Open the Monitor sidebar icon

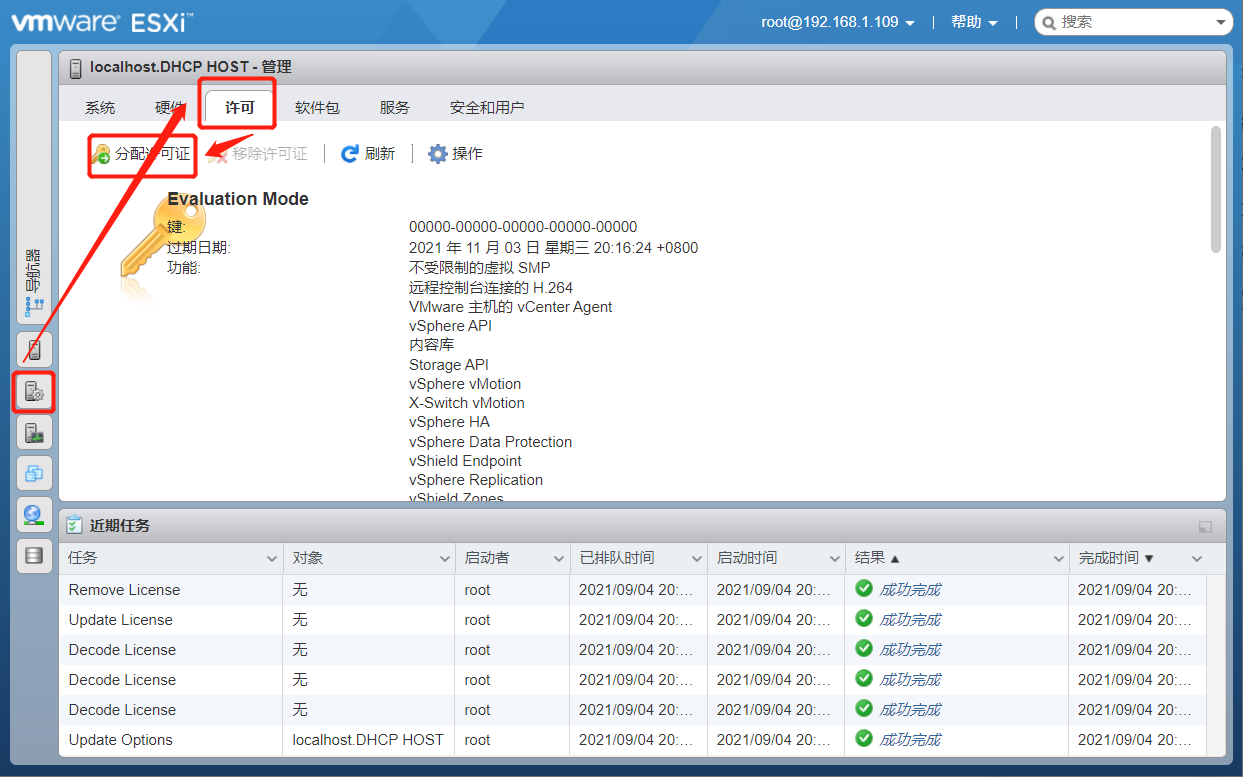click(x=34, y=433)
